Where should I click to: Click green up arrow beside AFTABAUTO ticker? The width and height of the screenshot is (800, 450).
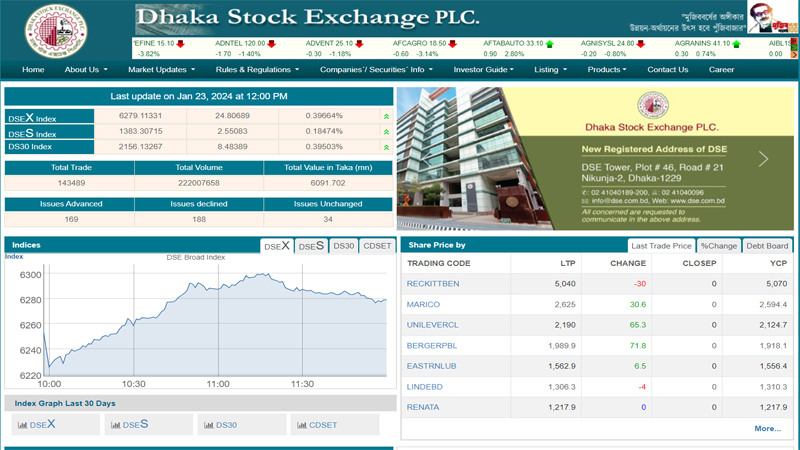(x=550, y=44)
